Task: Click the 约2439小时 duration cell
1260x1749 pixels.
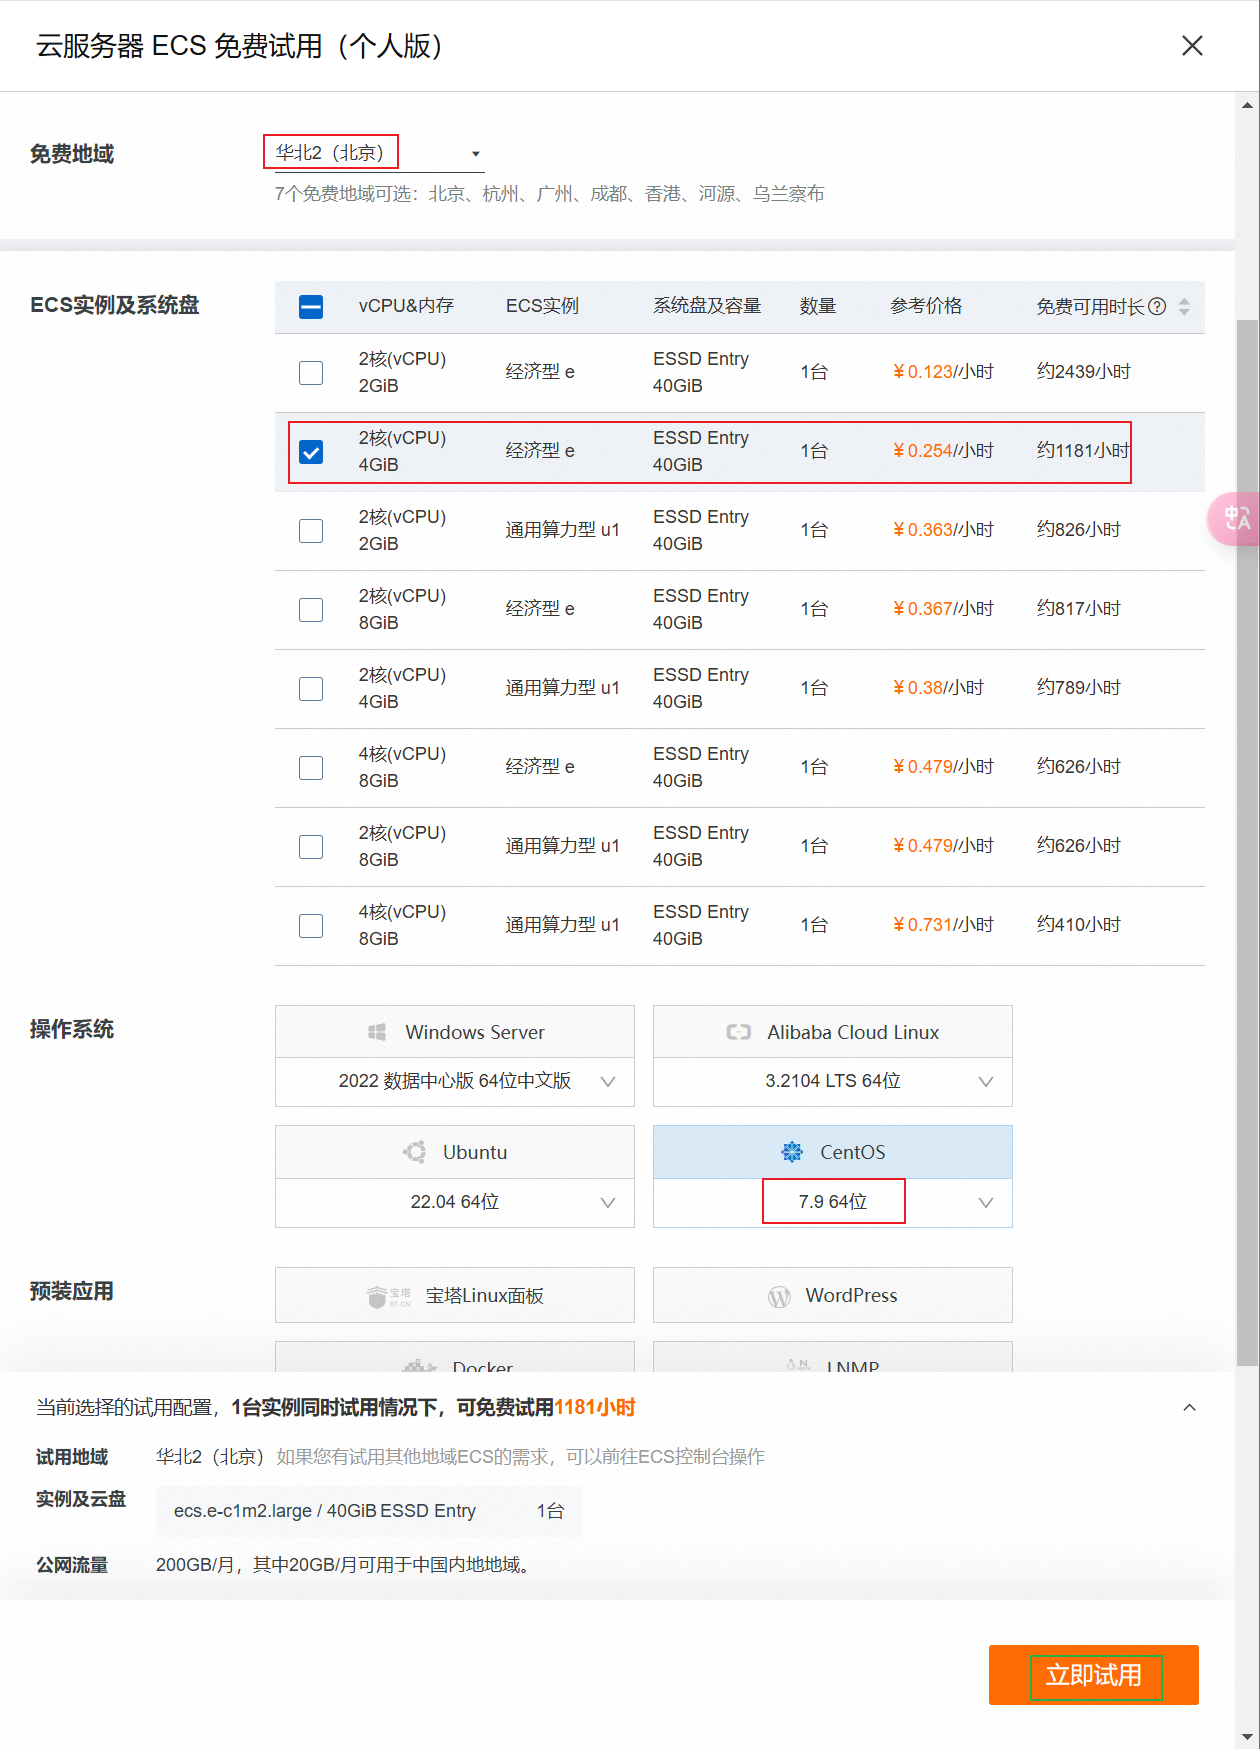Action: tap(1084, 372)
